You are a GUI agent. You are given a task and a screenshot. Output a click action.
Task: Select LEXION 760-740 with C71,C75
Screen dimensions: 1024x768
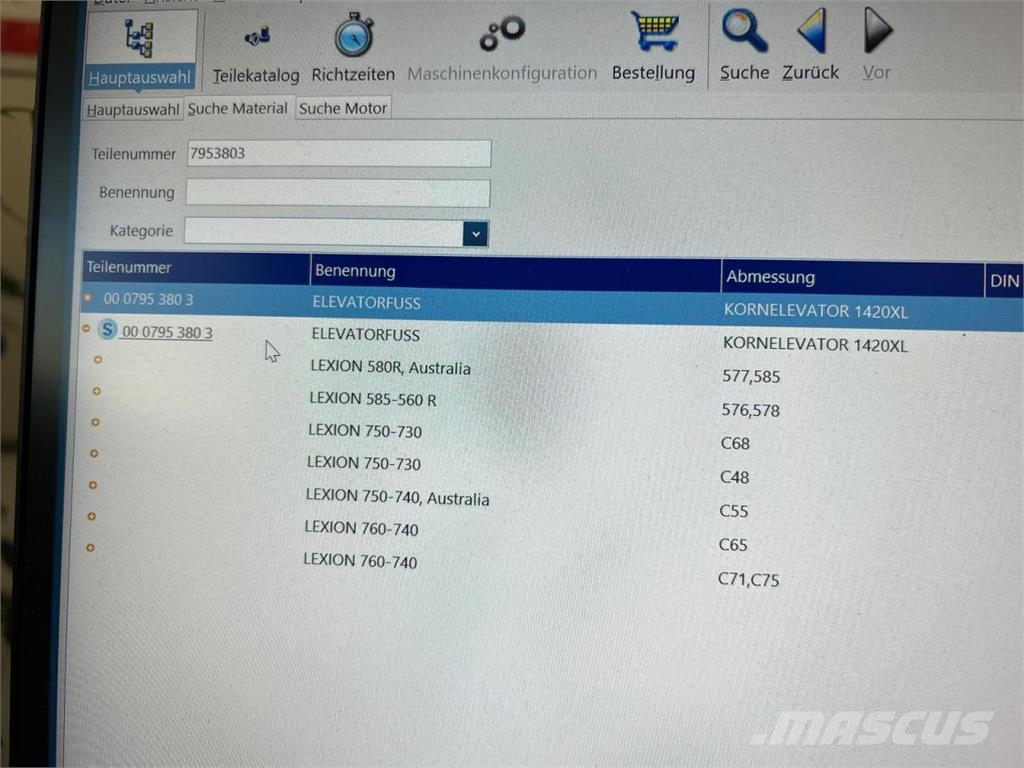(360, 560)
